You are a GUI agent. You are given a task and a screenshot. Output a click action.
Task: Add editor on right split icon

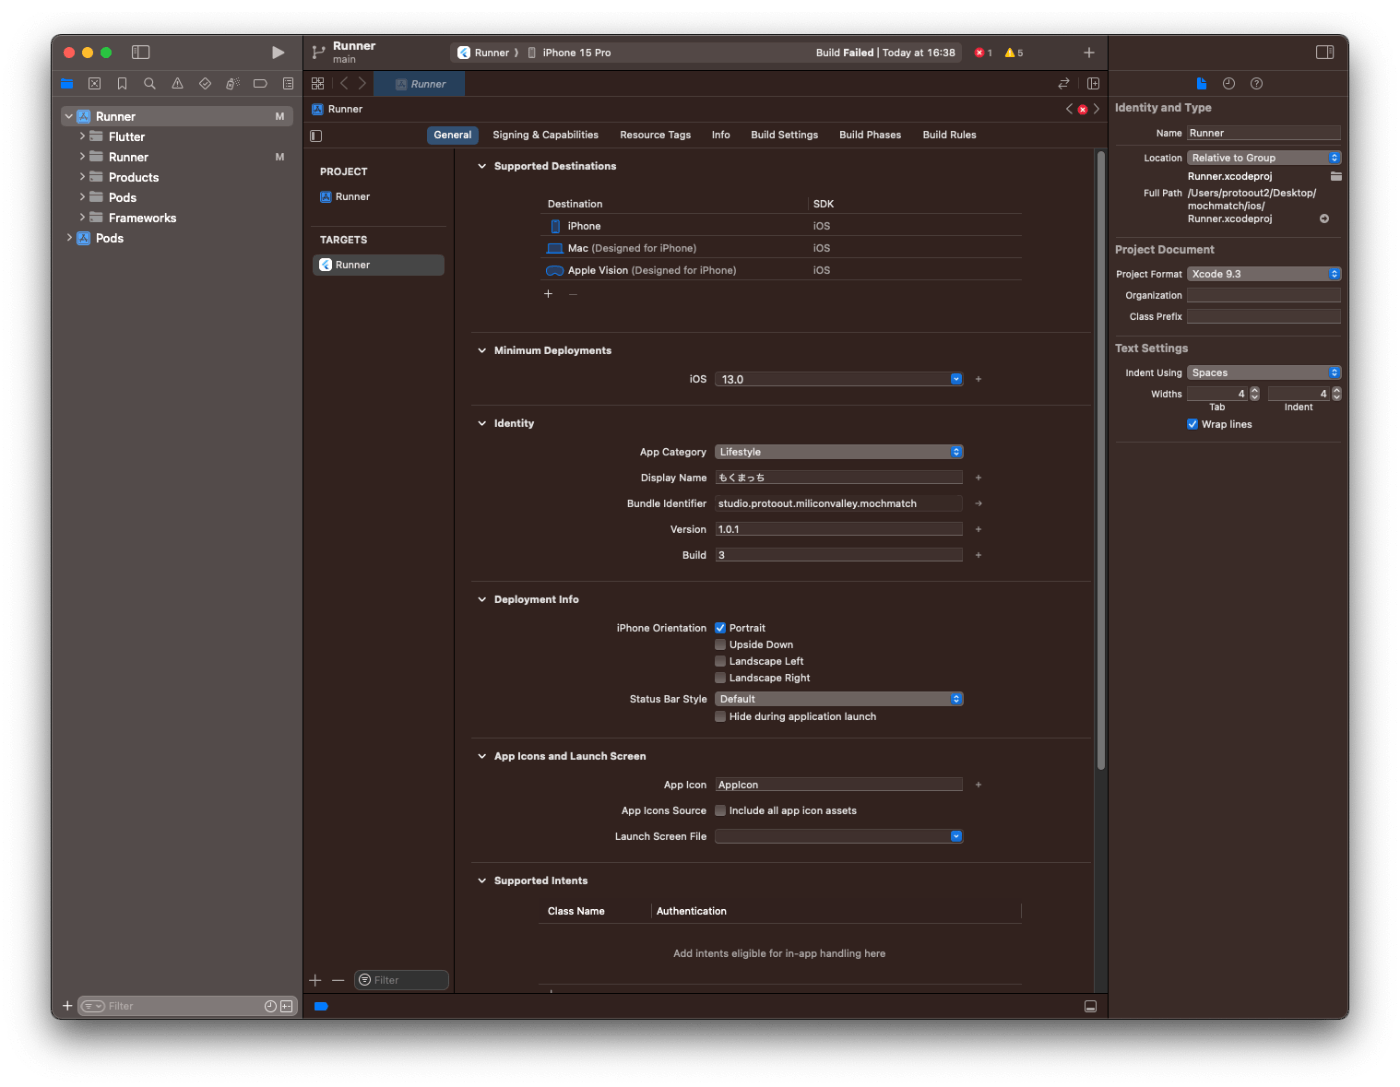click(1093, 84)
